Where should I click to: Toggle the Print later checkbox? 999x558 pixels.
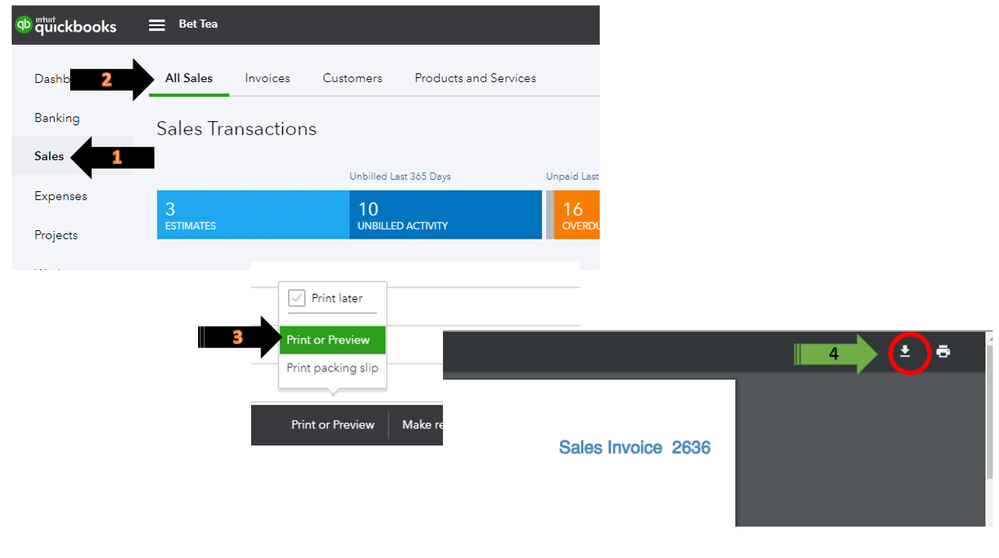tap(296, 298)
